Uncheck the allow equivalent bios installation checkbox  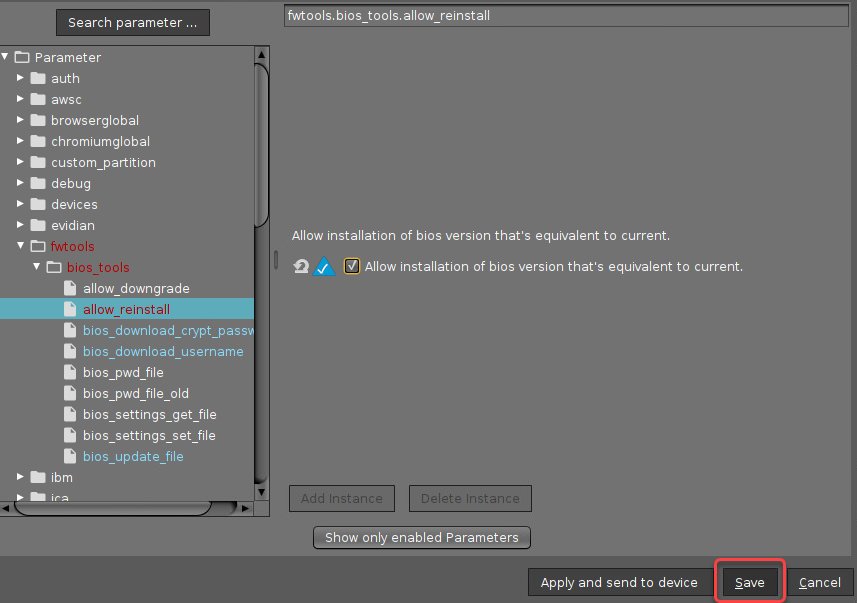(x=351, y=267)
